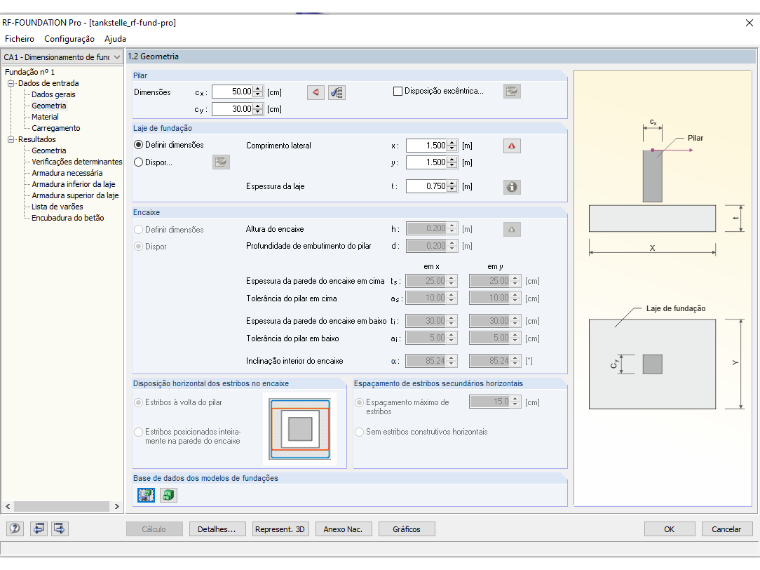Select the Definir dimensões radio under Encaixe

click(x=139, y=230)
